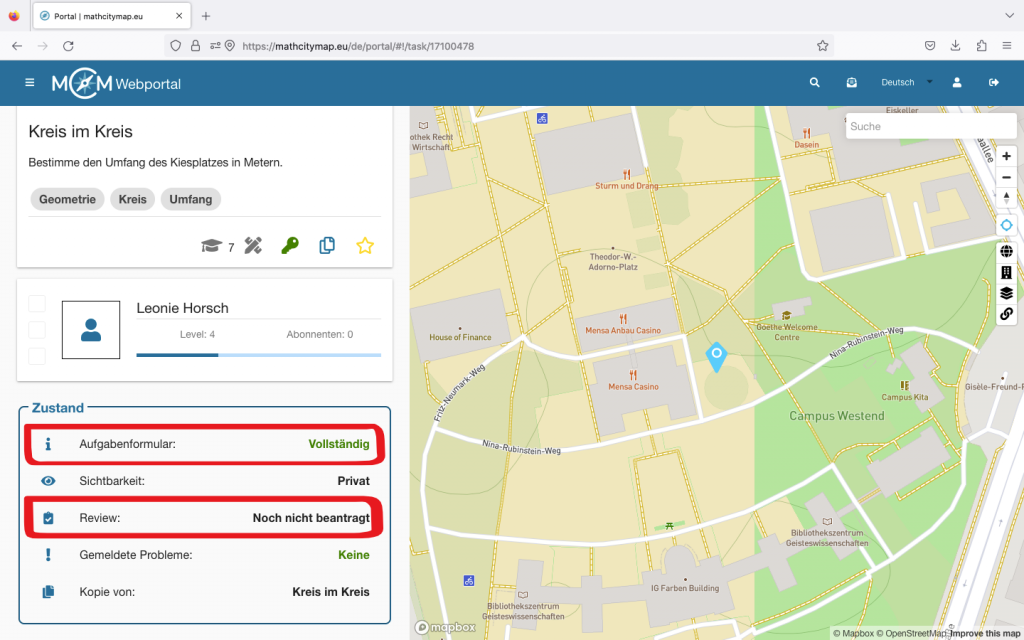Open the user account icon in header
Viewport: 1024px width, 640px height.
pos(957,83)
